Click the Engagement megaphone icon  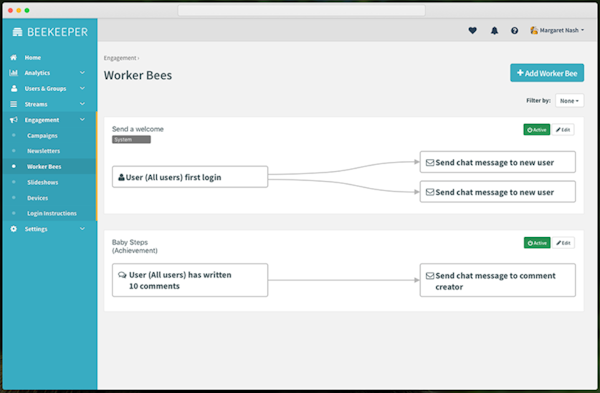click(13, 120)
